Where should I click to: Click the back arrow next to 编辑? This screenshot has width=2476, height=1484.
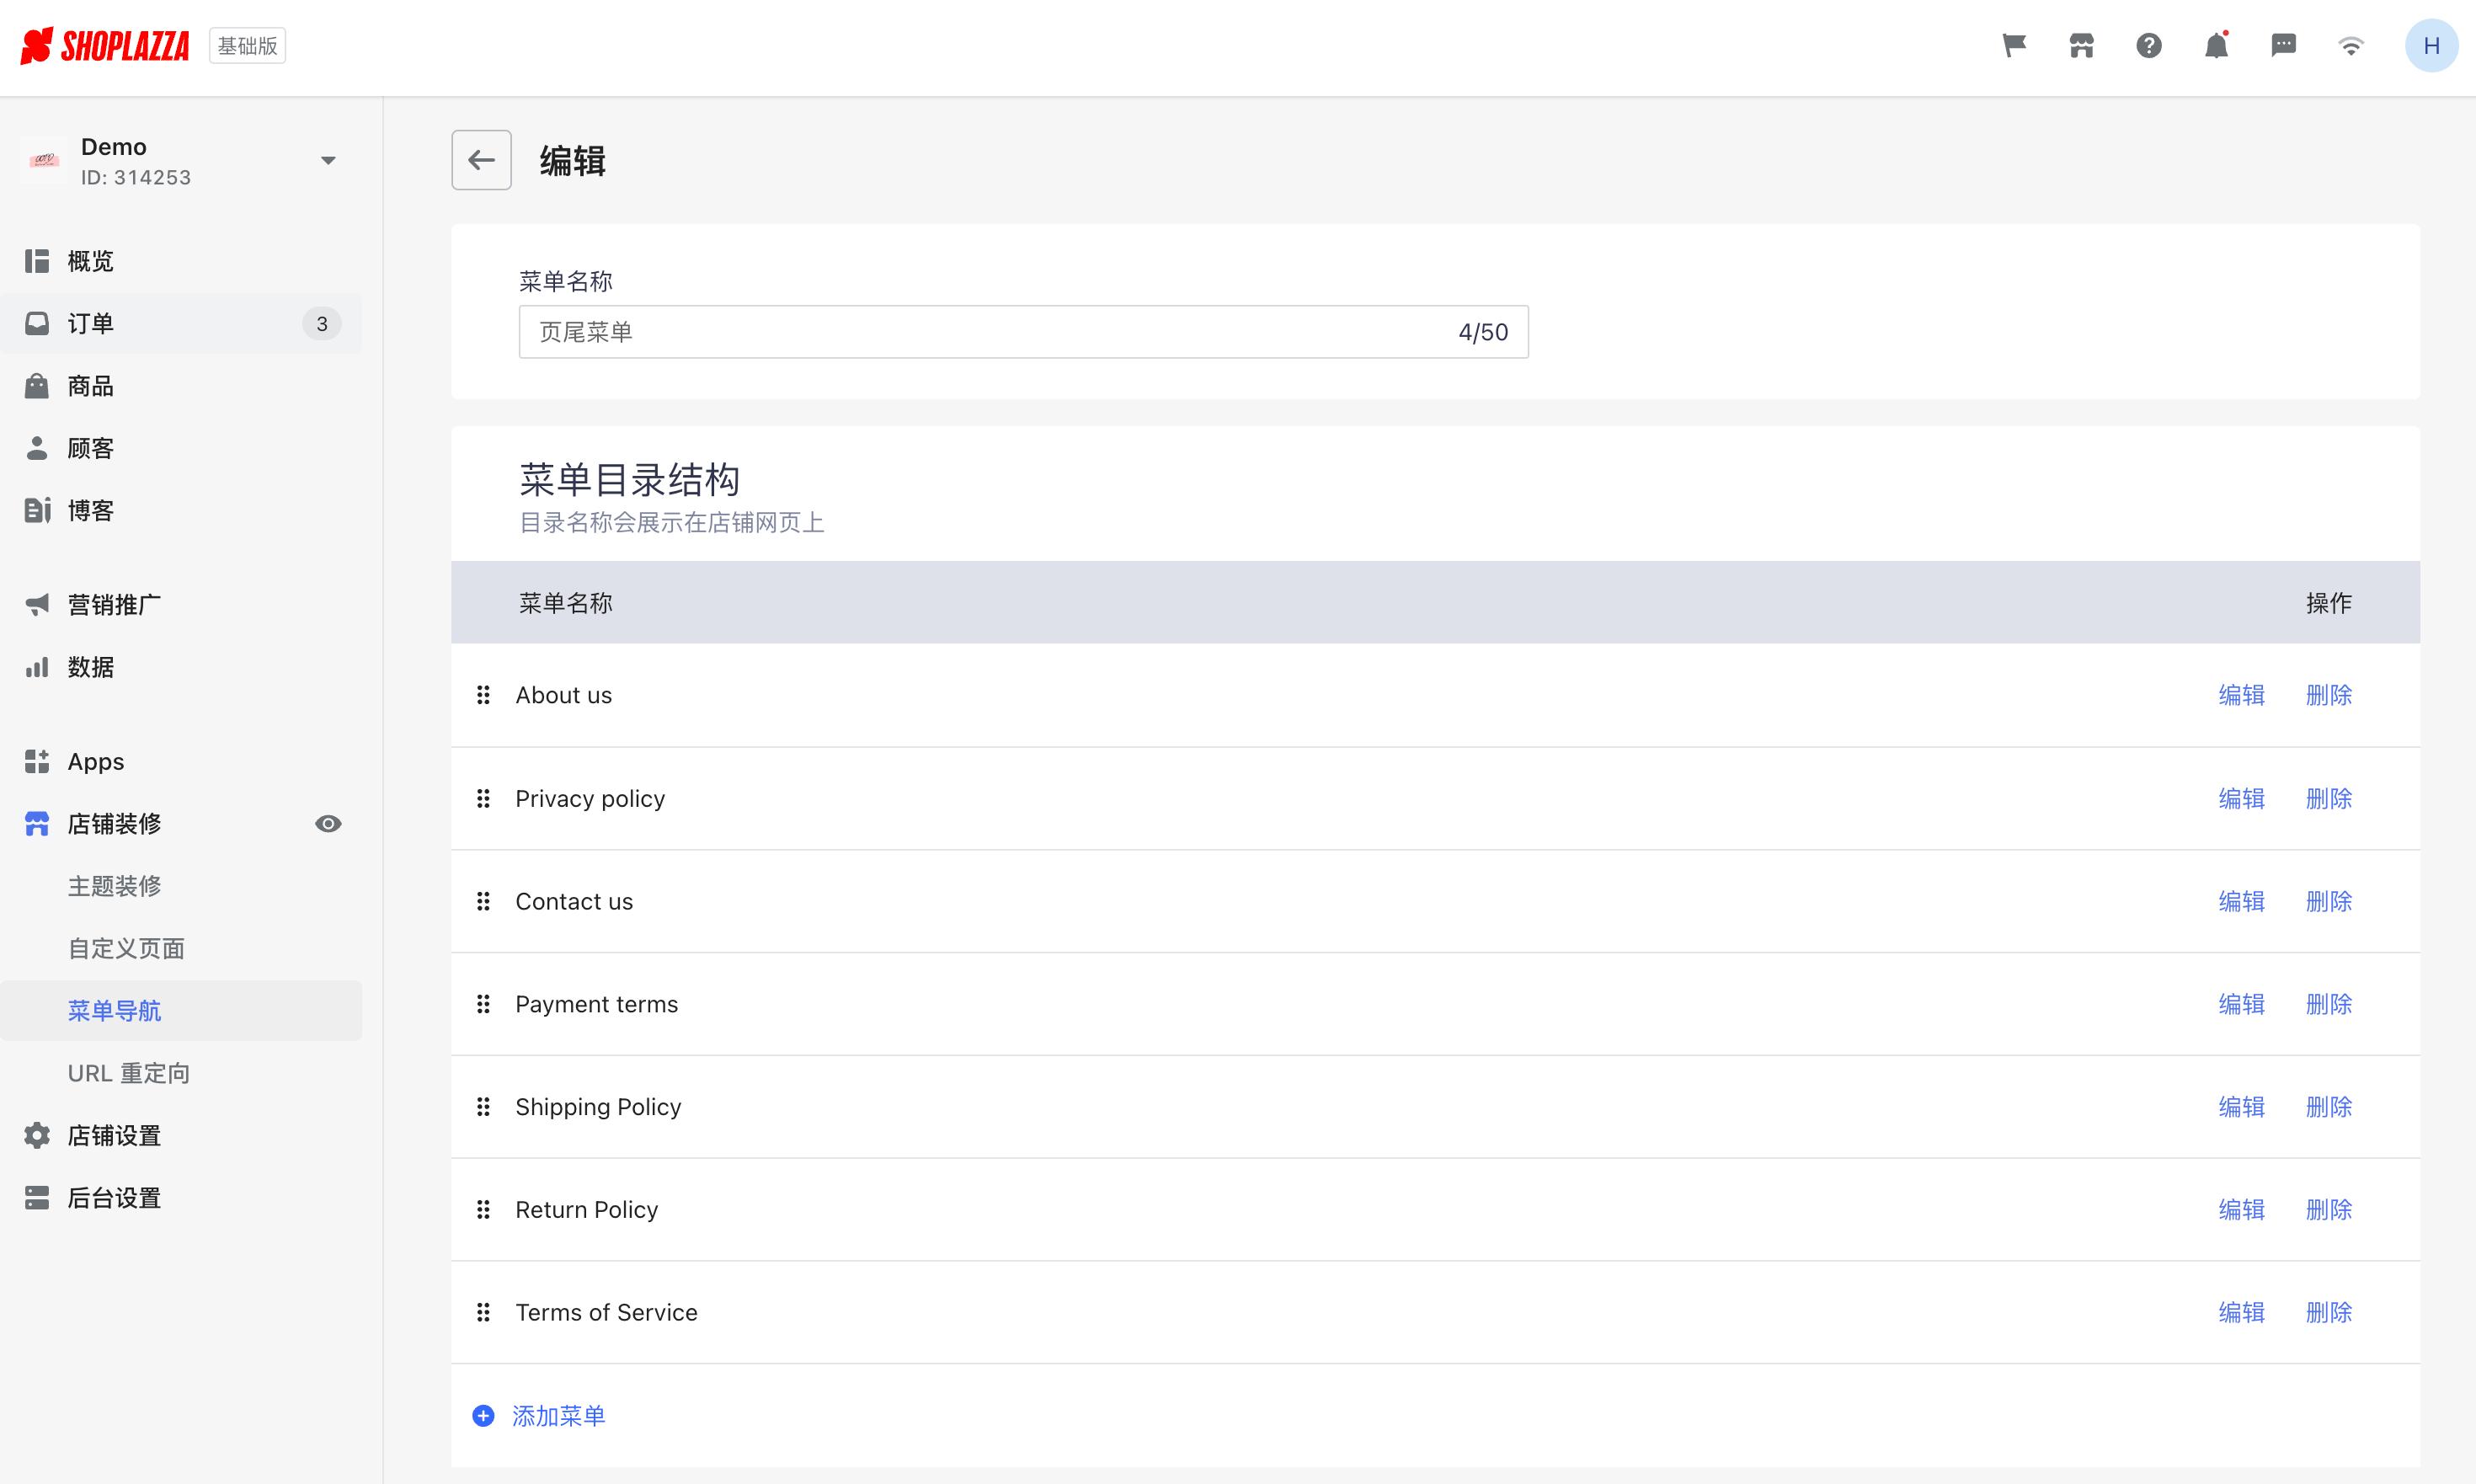click(x=481, y=160)
